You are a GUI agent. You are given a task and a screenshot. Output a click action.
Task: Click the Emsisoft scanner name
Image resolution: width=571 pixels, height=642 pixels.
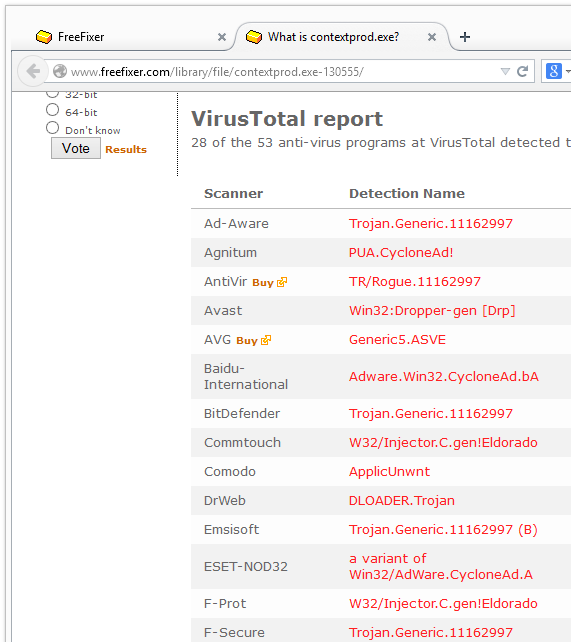click(x=231, y=529)
